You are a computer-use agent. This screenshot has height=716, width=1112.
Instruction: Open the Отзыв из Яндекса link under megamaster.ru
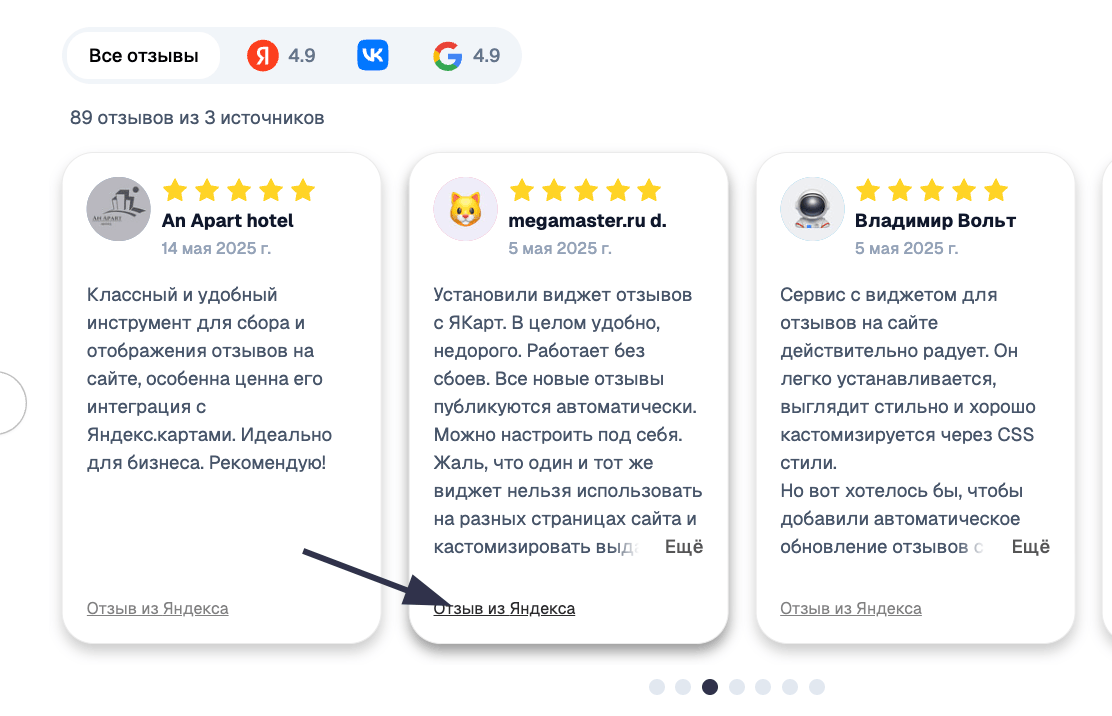coord(505,607)
